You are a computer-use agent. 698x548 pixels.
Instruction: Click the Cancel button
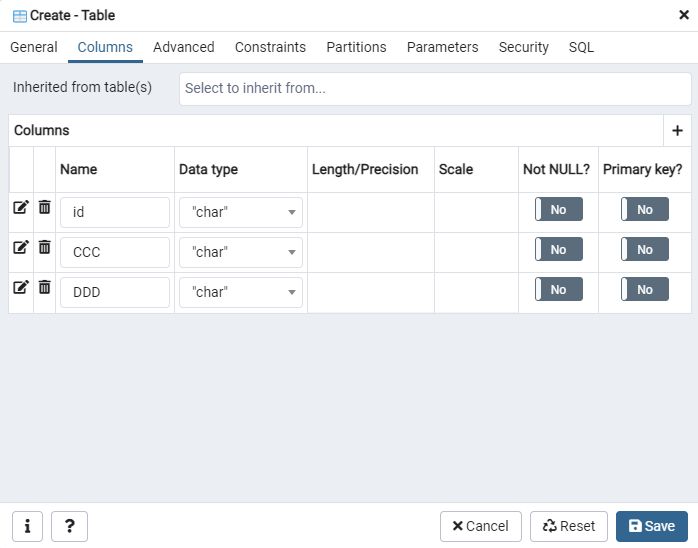tap(481, 526)
